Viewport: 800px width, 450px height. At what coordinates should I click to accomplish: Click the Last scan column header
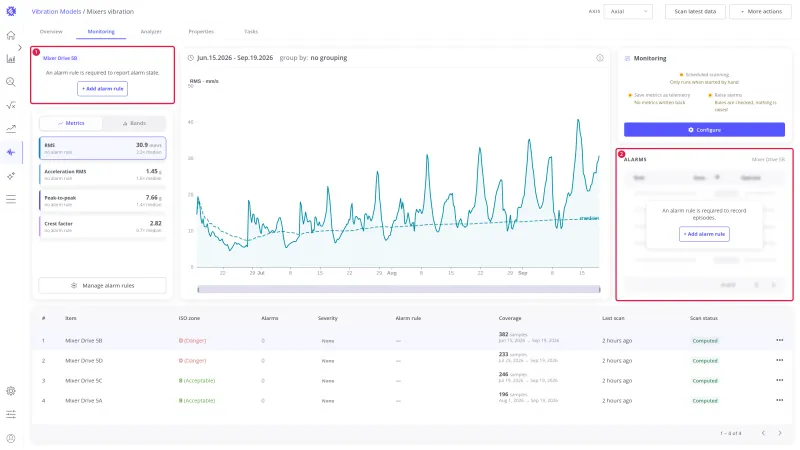coord(613,318)
